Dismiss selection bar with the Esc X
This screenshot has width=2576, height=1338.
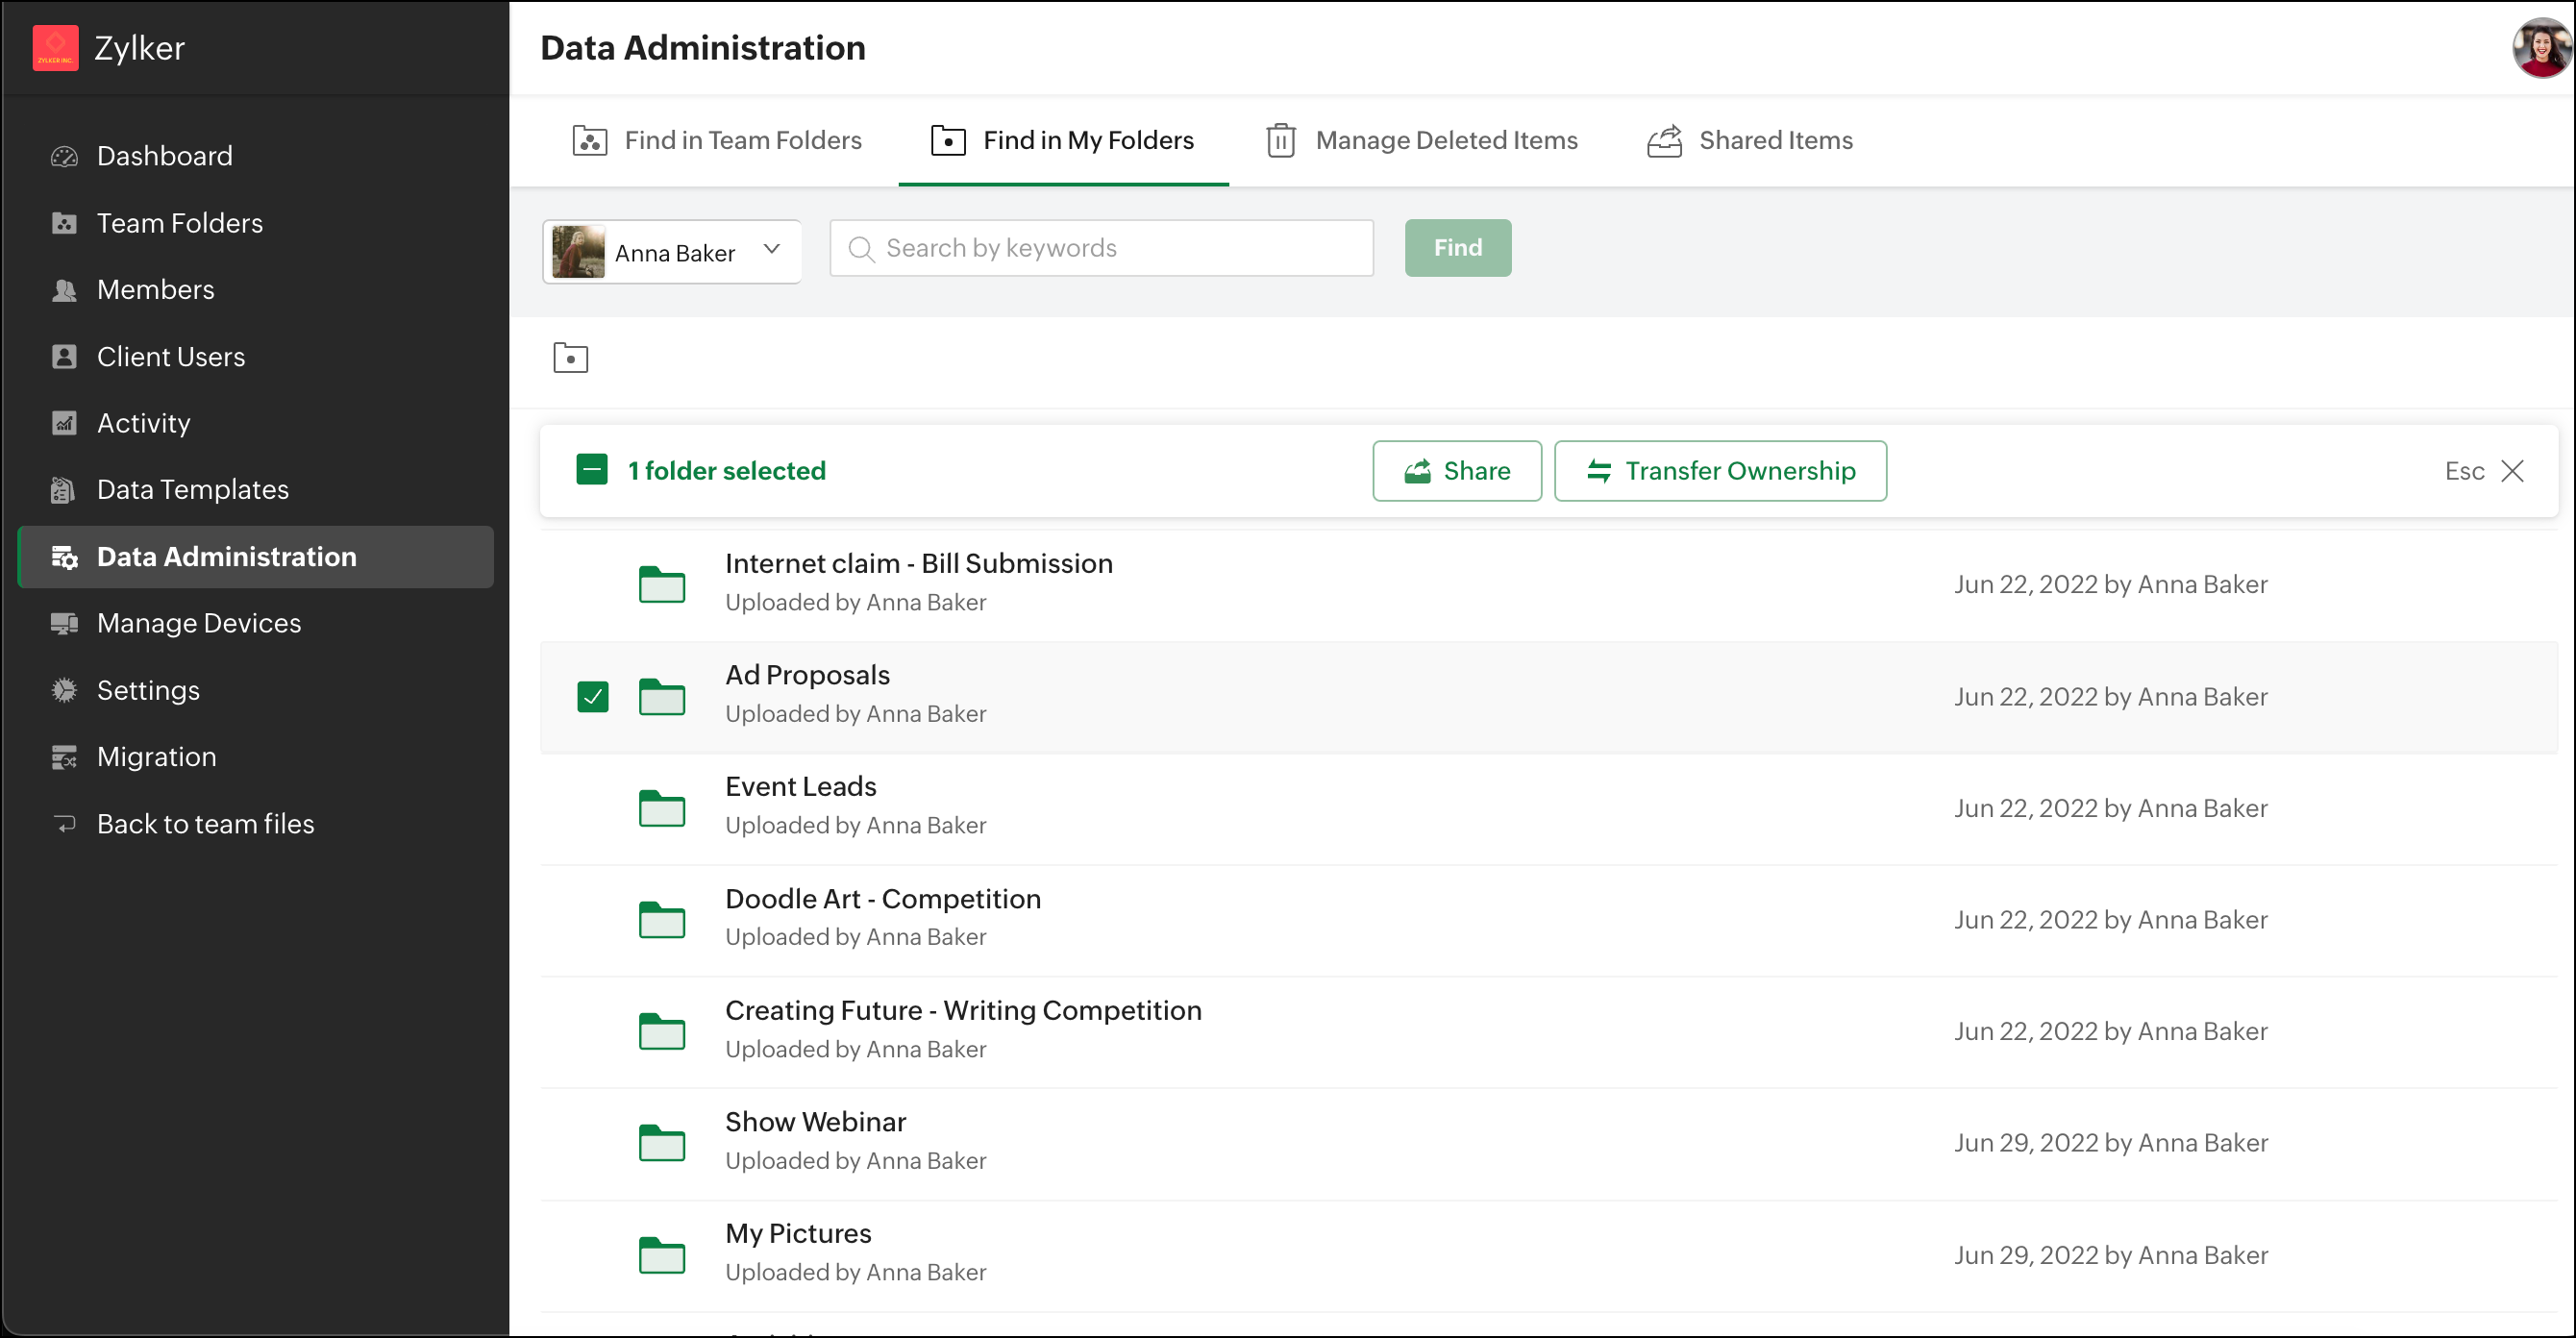[2511, 470]
